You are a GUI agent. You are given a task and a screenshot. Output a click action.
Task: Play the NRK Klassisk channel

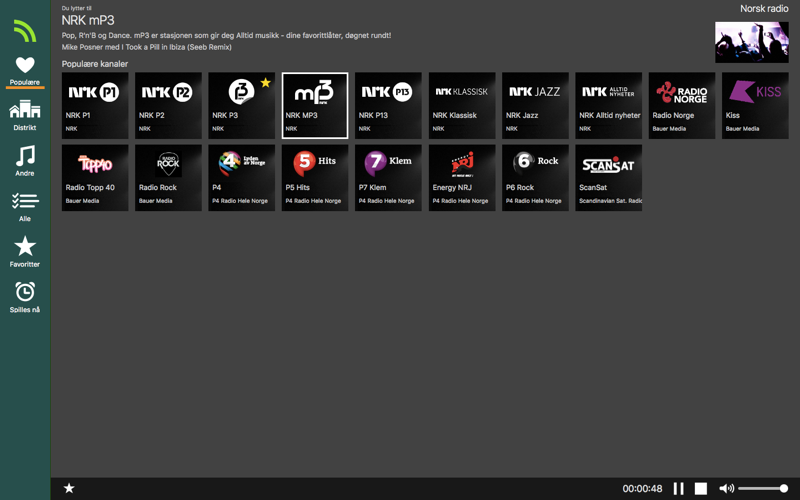pos(462,106)
